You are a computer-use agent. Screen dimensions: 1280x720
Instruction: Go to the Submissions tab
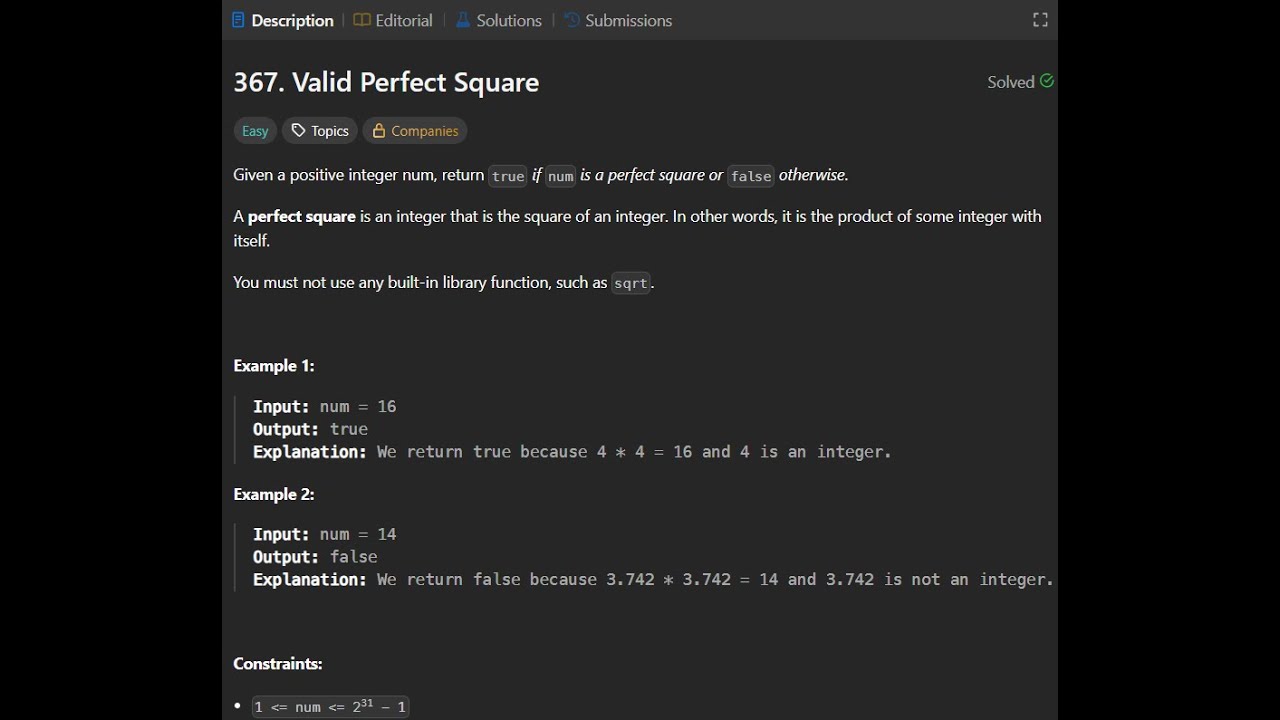coord(628,20)
